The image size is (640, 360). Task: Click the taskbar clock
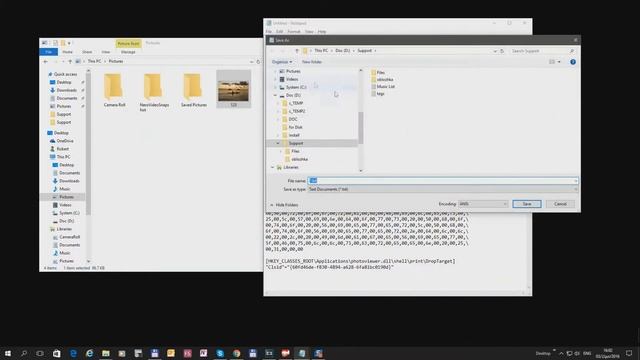point(608,353)
